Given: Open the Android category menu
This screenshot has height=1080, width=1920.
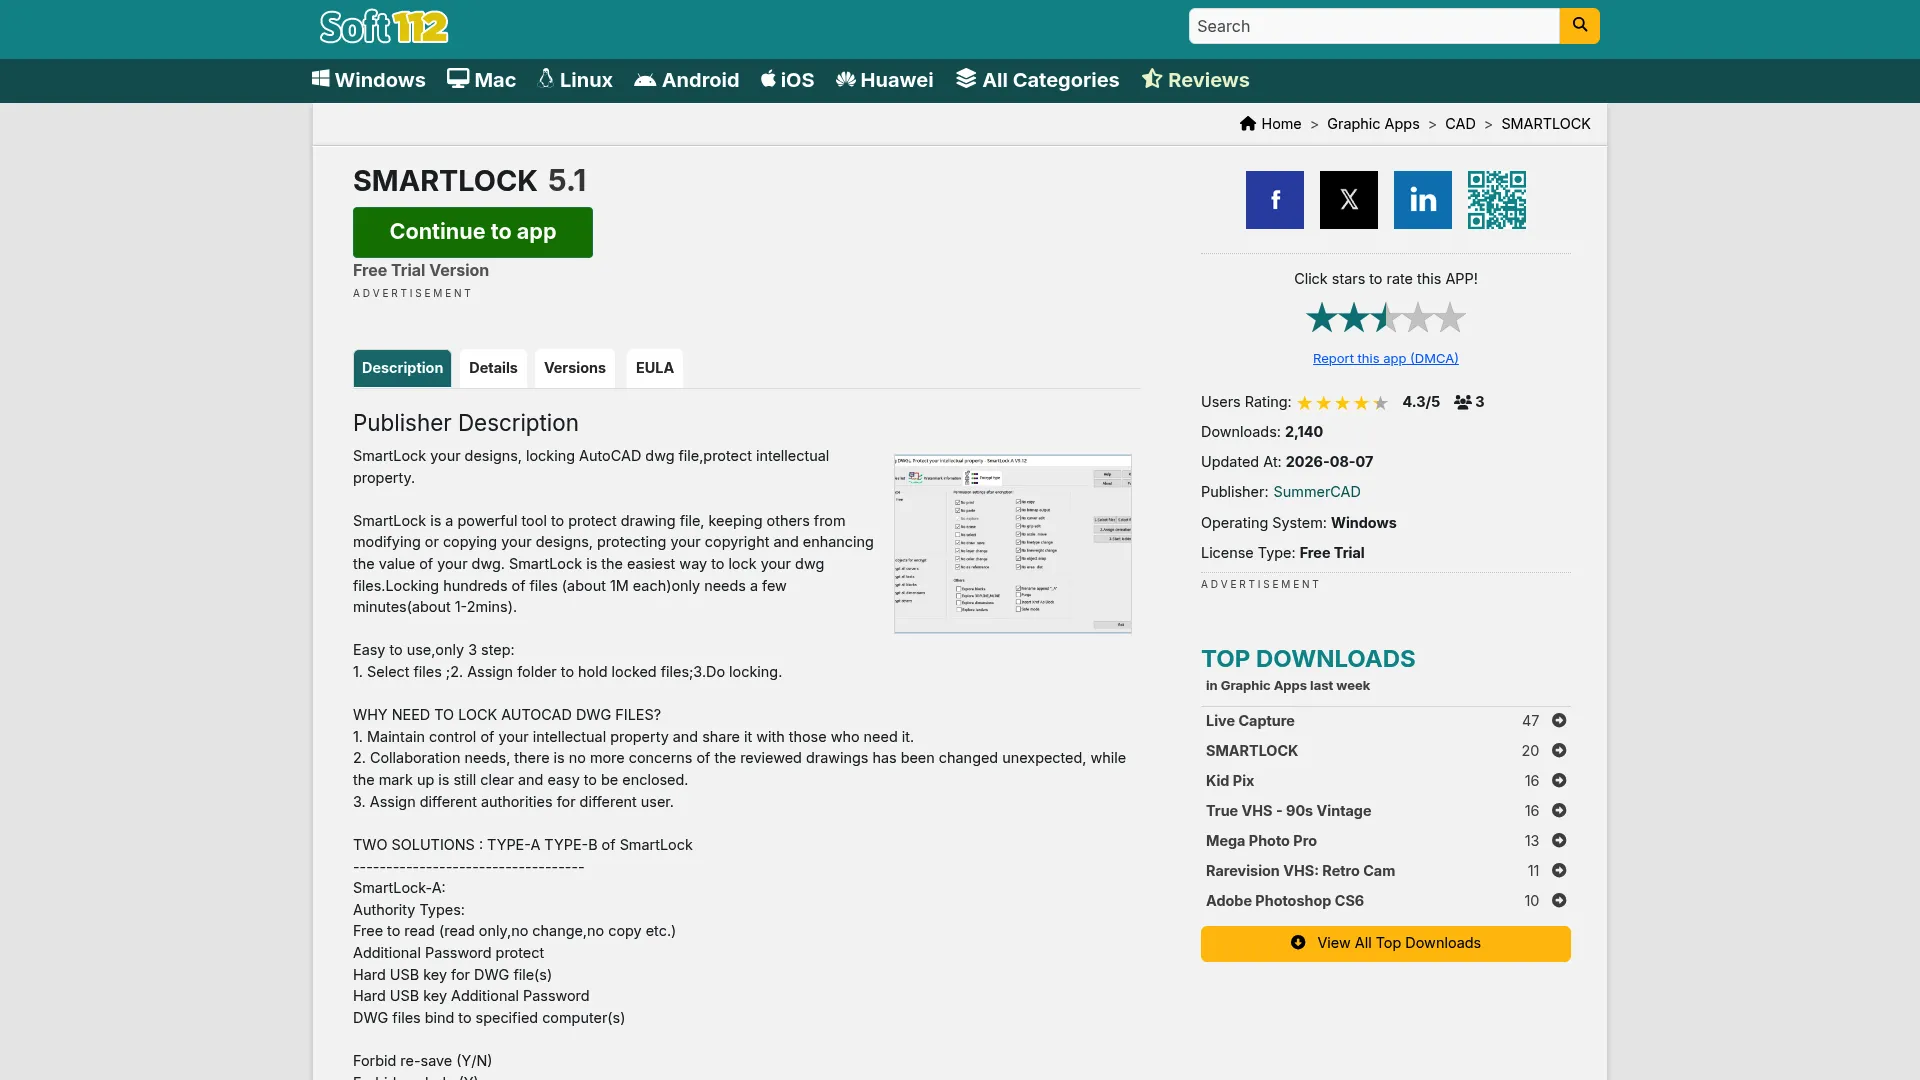Looking at the screenshot, I should point(687,80).
